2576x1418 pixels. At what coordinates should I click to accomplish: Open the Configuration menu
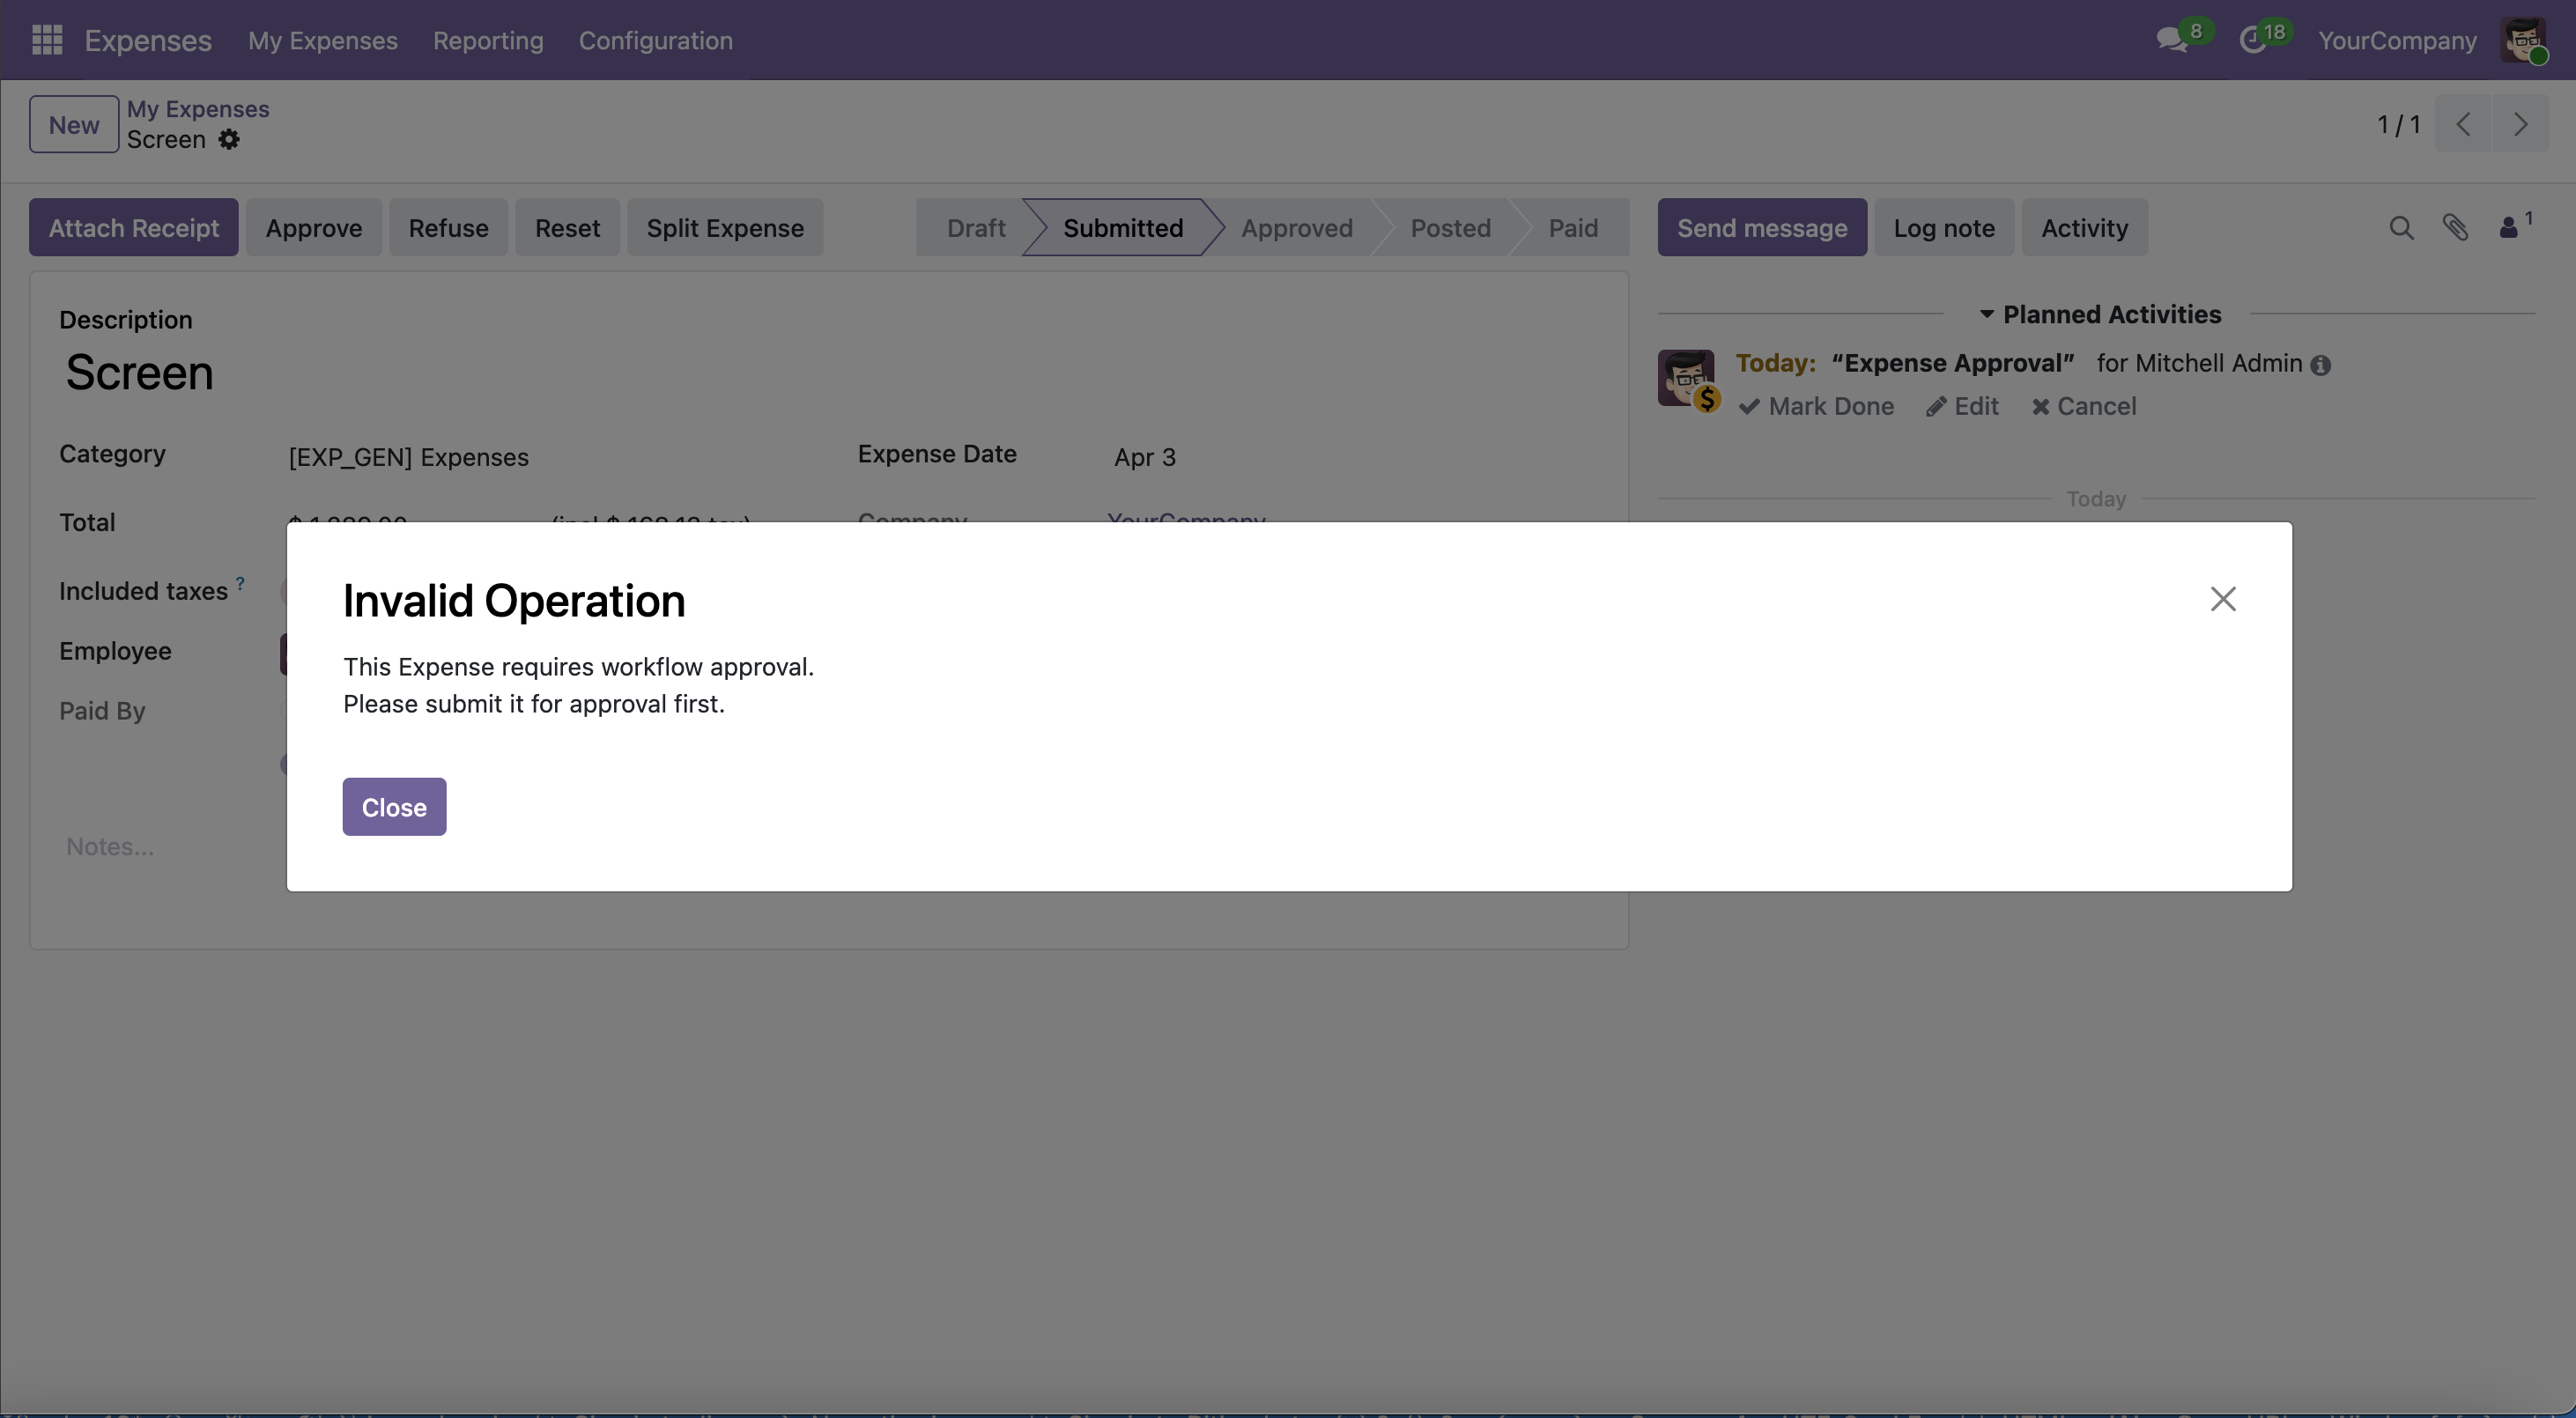point(655,41)
